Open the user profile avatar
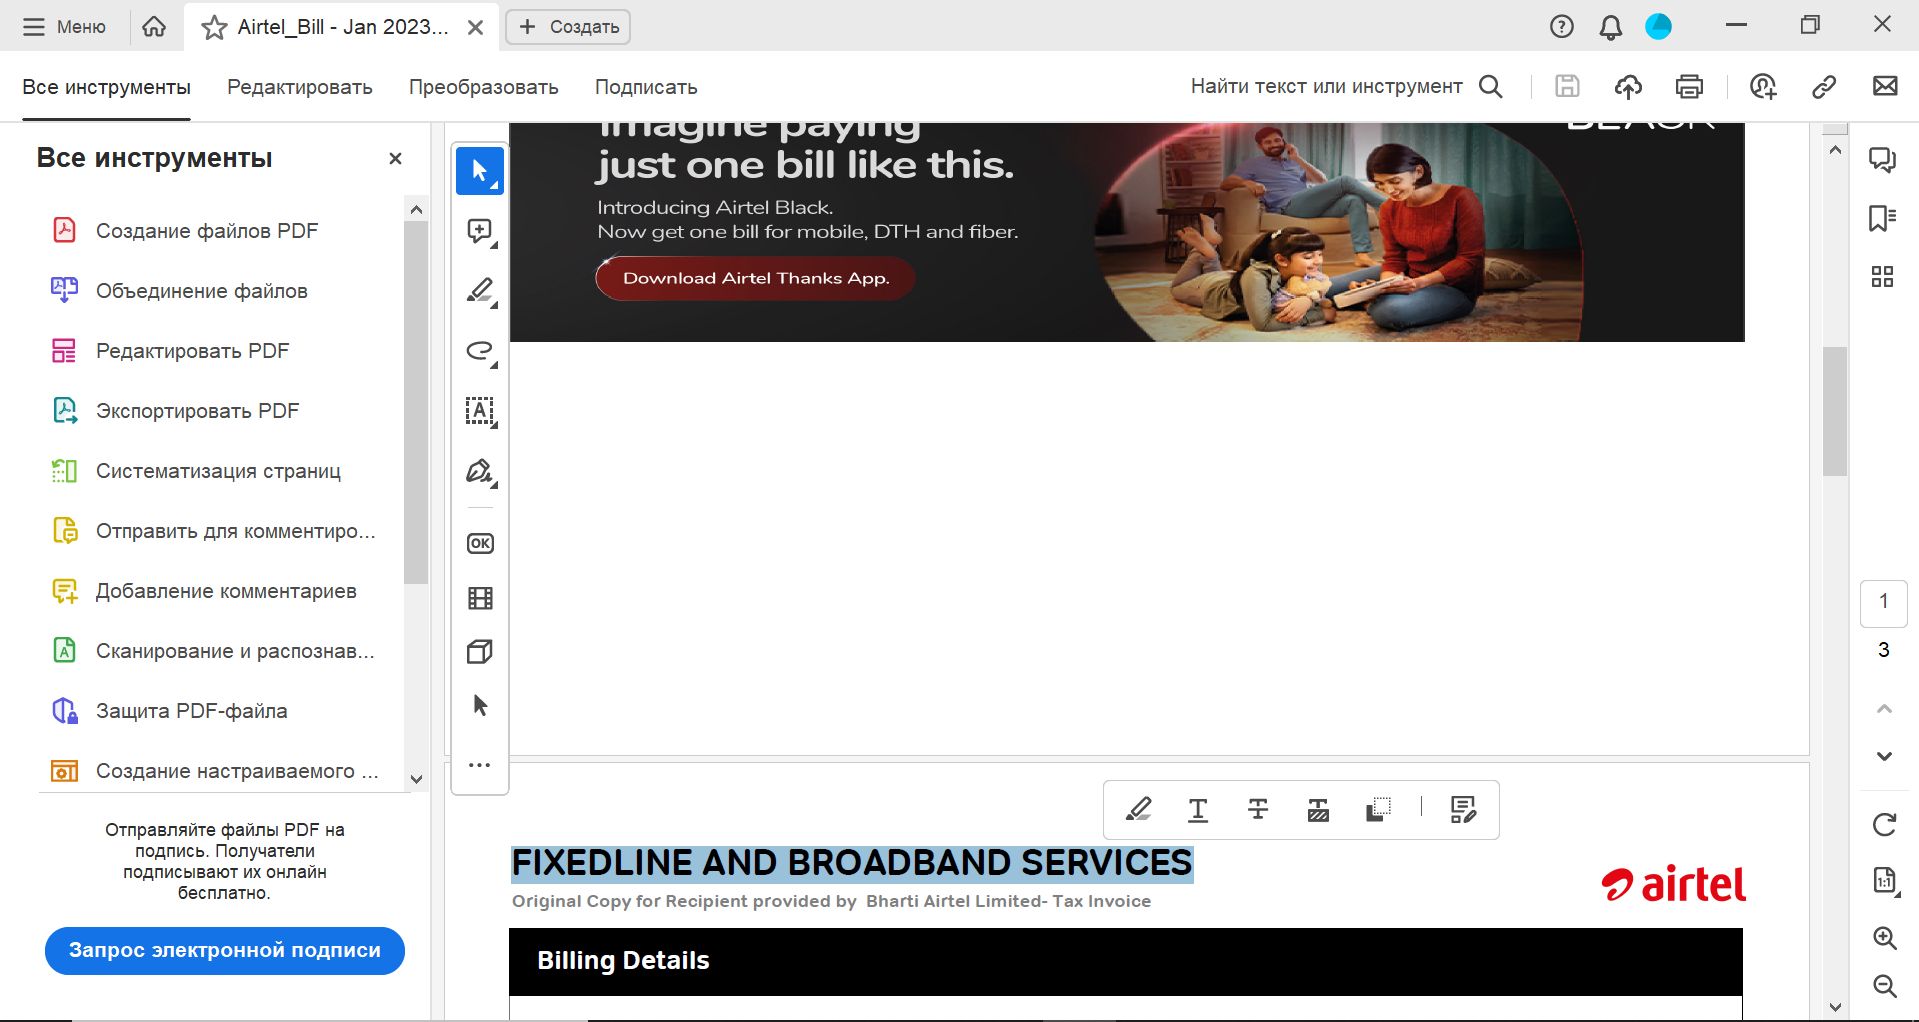This screenshot has height=1022, width=1919. click(x=1659, y=27)
